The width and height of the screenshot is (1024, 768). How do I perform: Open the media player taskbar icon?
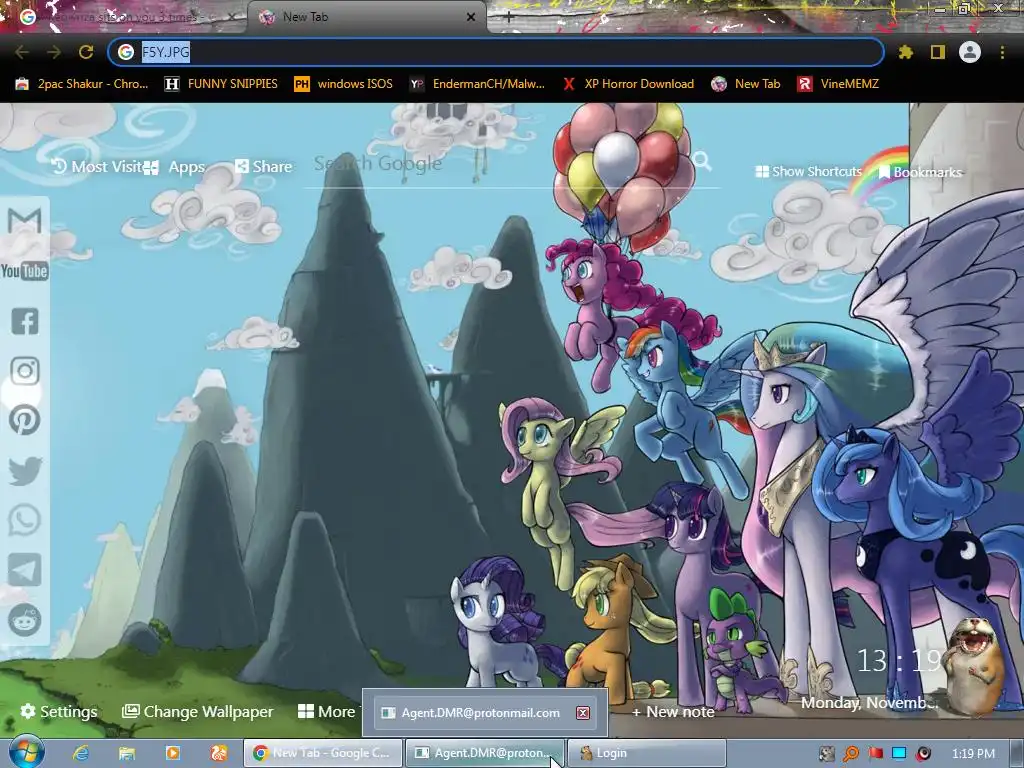[x=172, y=753]
